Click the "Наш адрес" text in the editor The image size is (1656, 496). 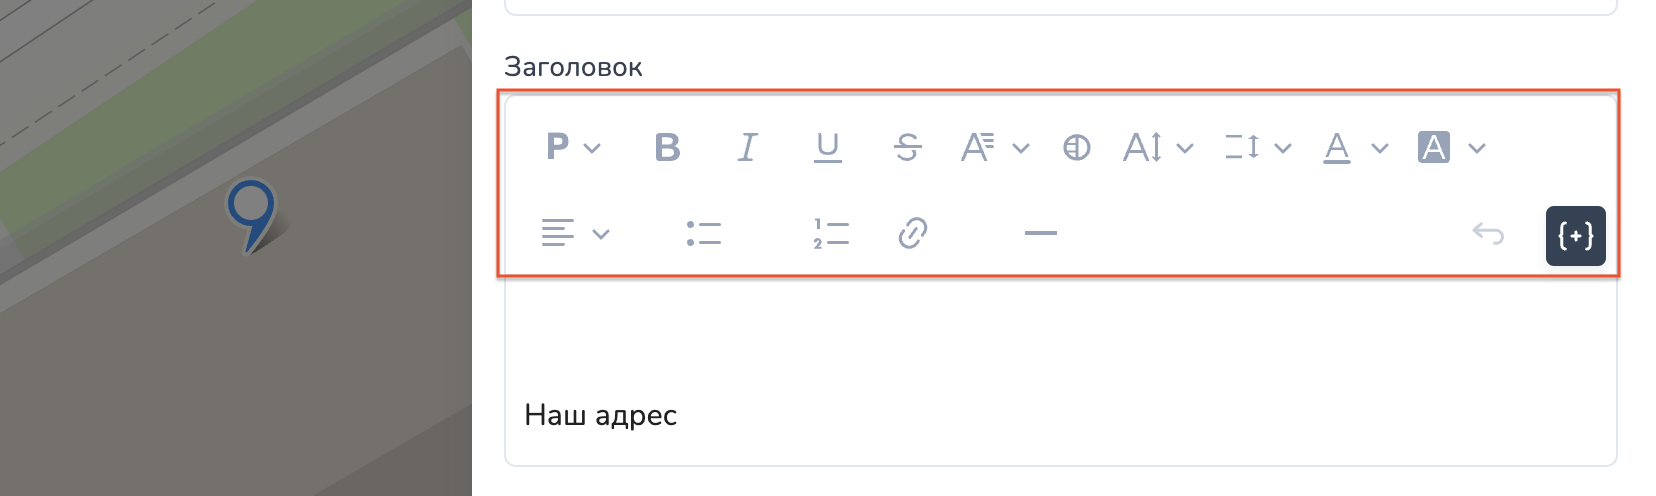601,415
